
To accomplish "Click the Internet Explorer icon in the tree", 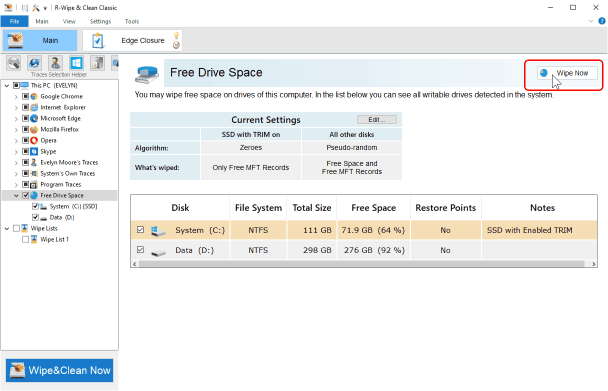I will coord(34,107).
